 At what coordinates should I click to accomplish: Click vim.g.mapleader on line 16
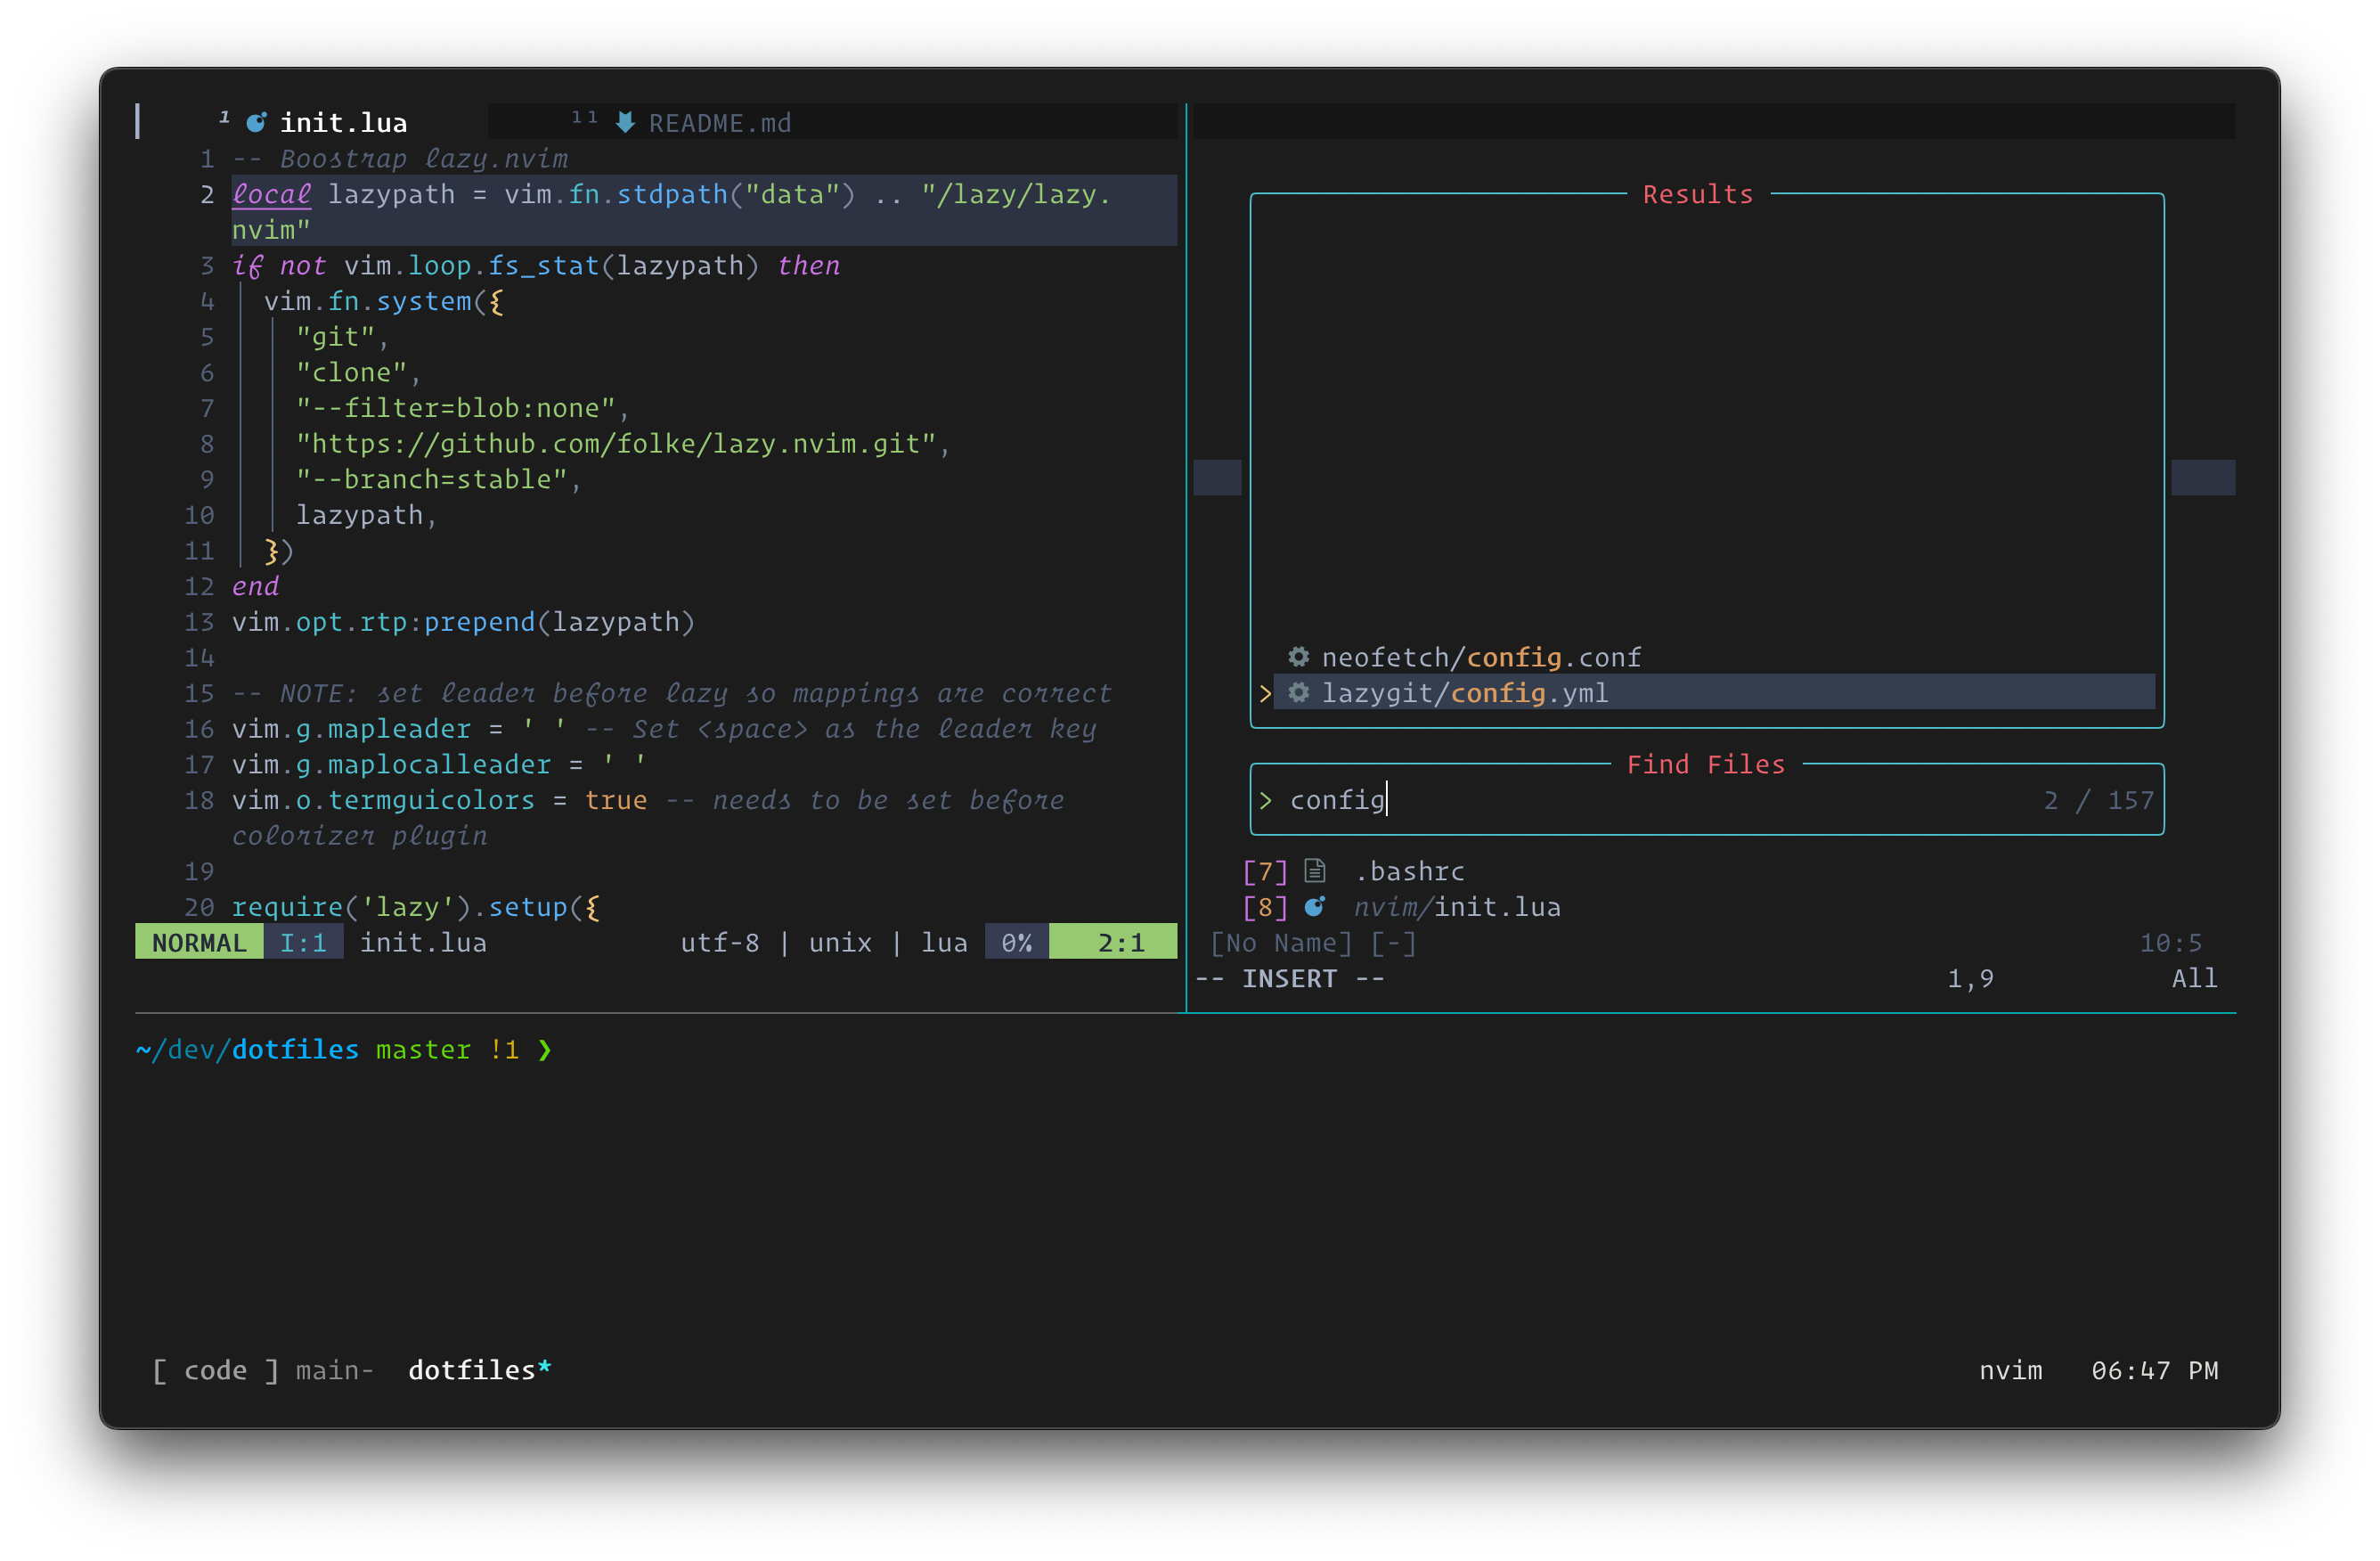[351, 729]
